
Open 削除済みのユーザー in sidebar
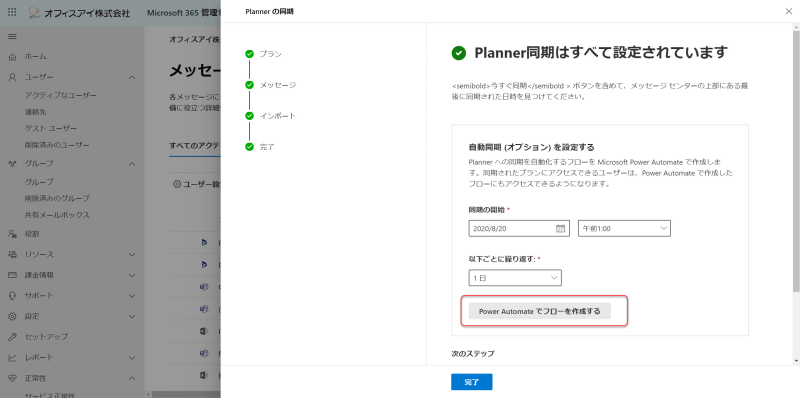coord(57,145)
